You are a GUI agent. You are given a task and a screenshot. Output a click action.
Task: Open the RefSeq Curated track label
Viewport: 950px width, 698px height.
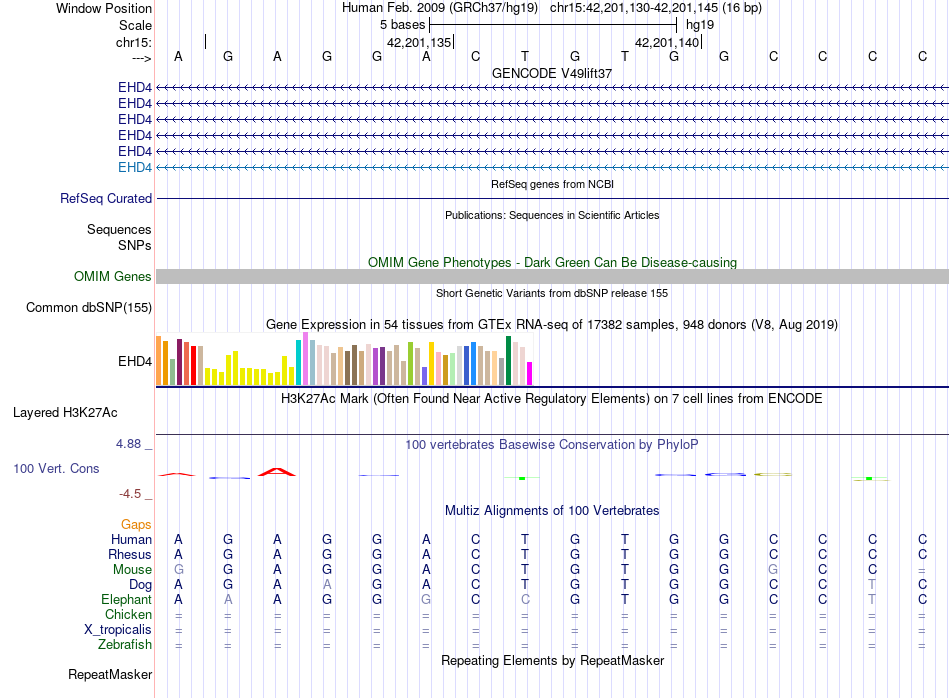pos(106,198)
